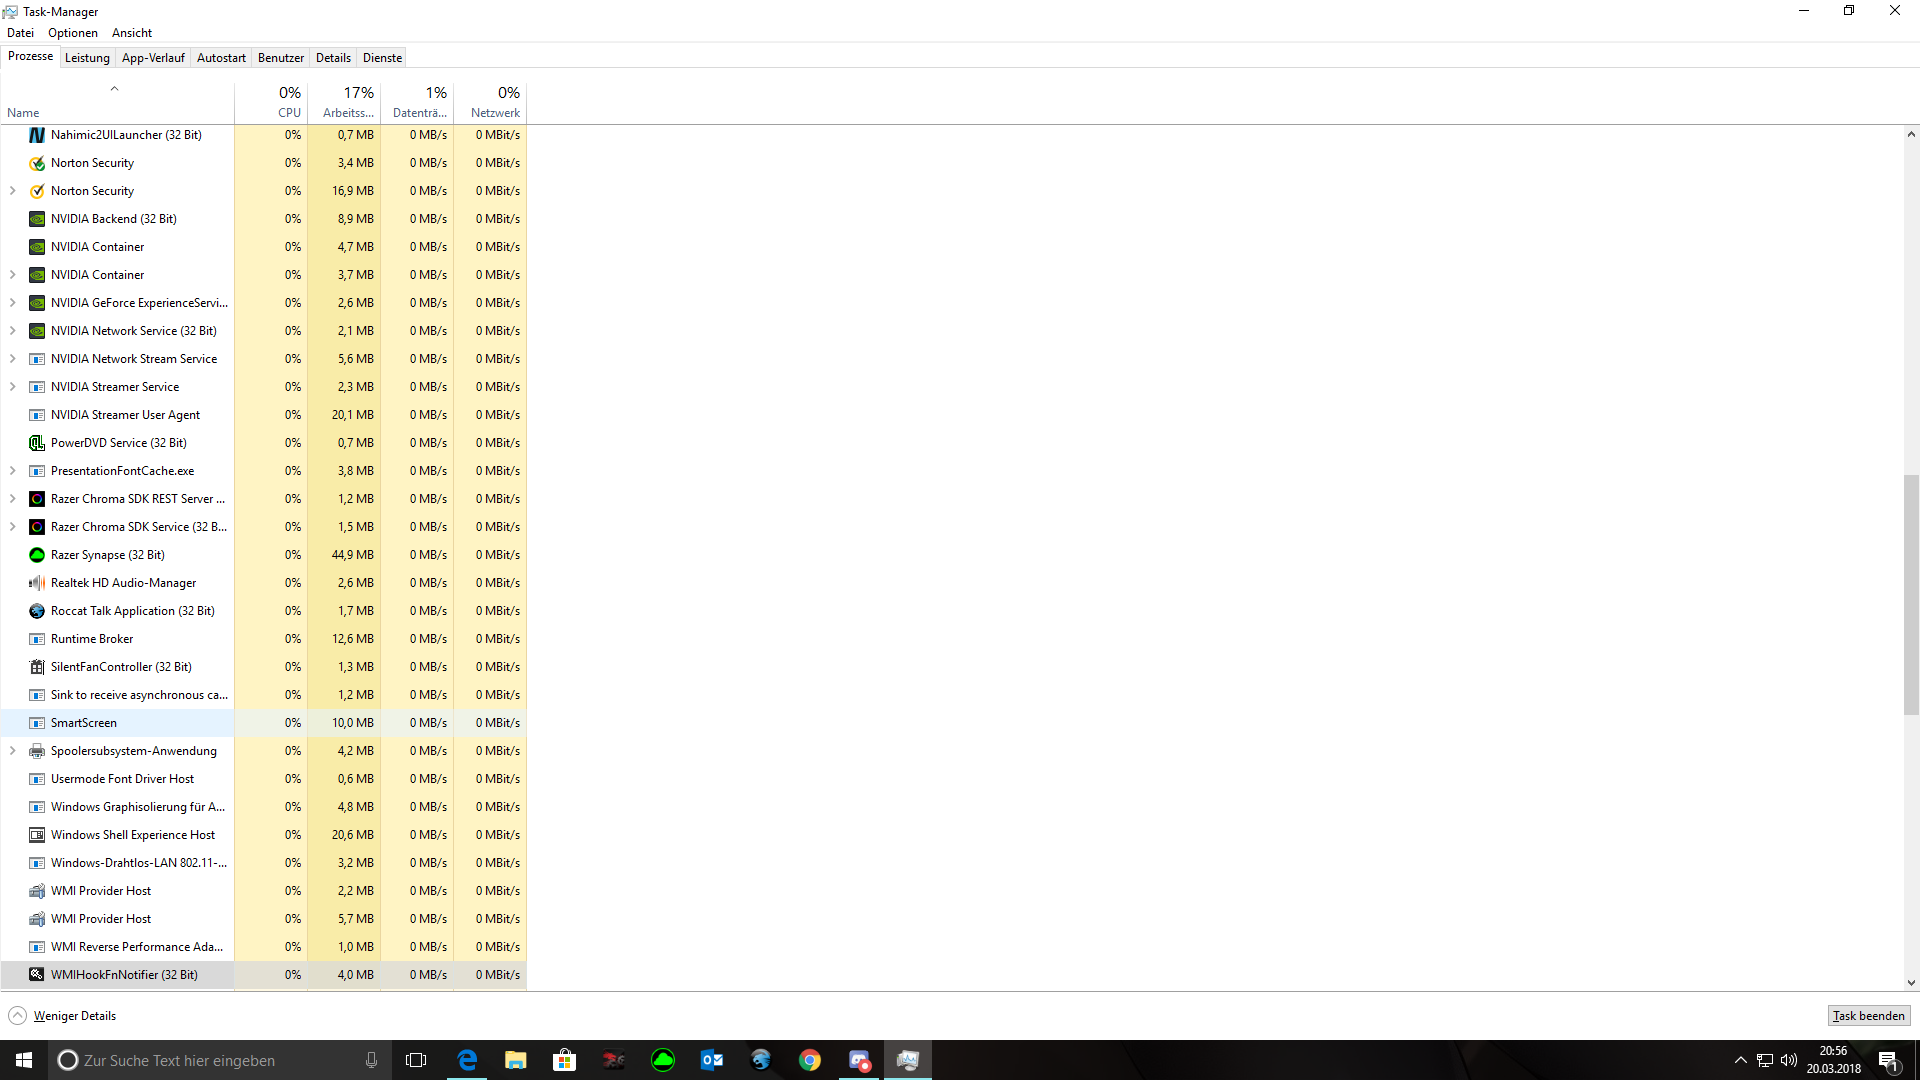Click the Nahimic2UILauncher process icon

[x=37, y=135]
